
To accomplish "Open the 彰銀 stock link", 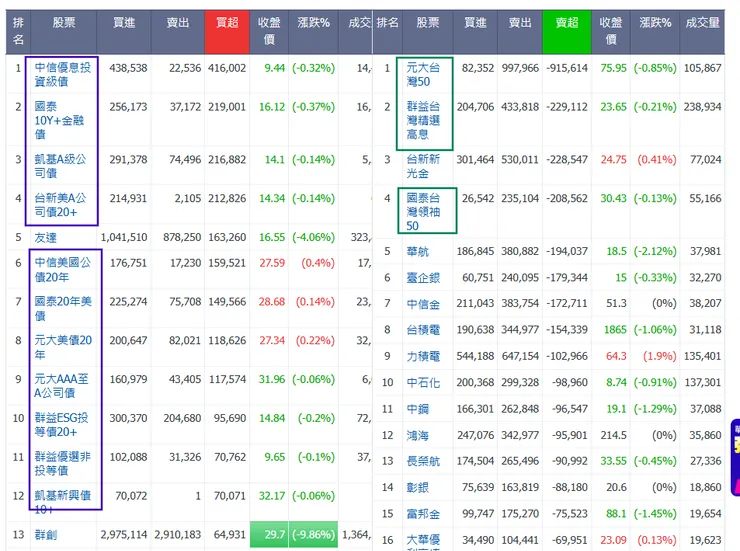I will pyautogui.click(x=418, y=487).
